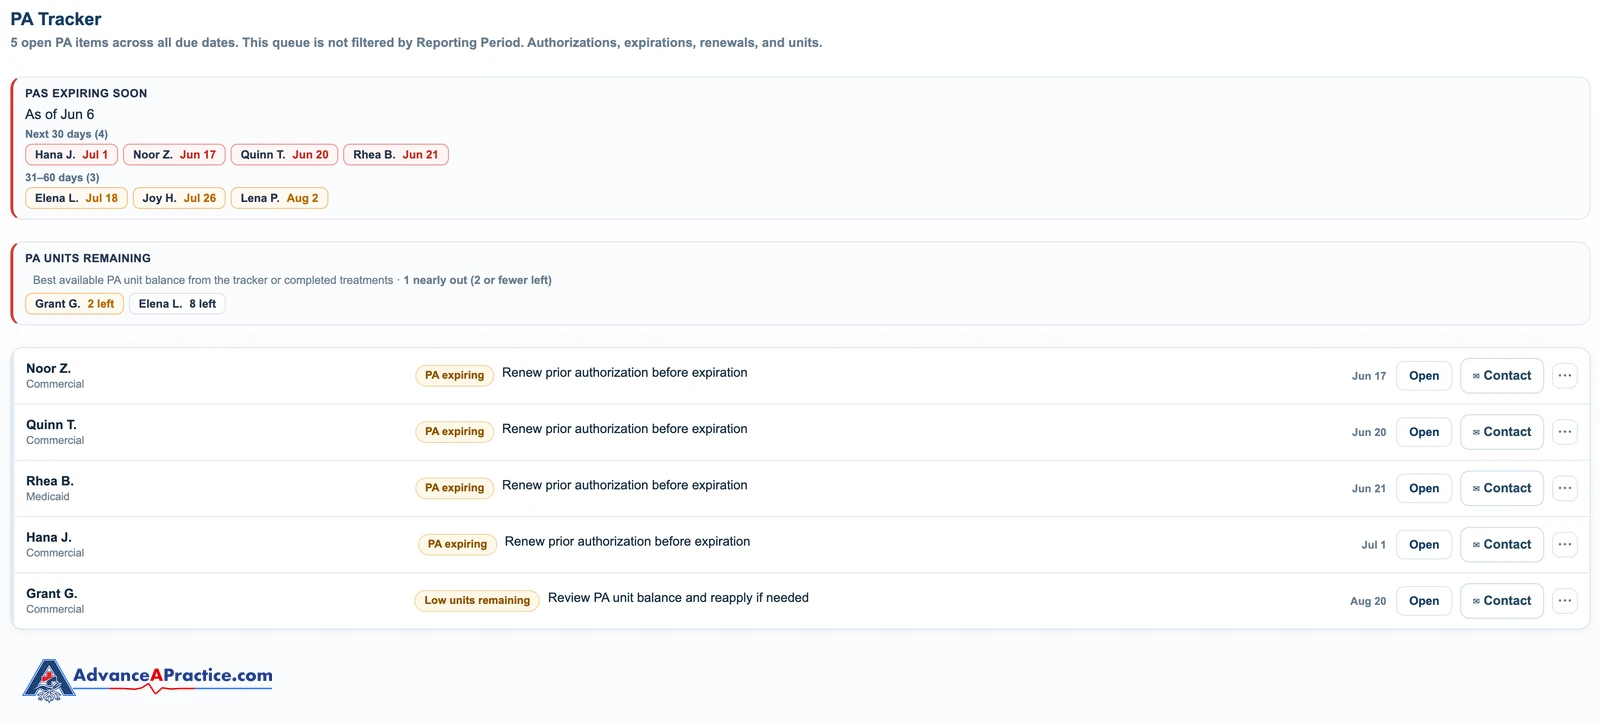
Task: Contact Hana J. via Contact button
Action: (x=1502, y=545)
